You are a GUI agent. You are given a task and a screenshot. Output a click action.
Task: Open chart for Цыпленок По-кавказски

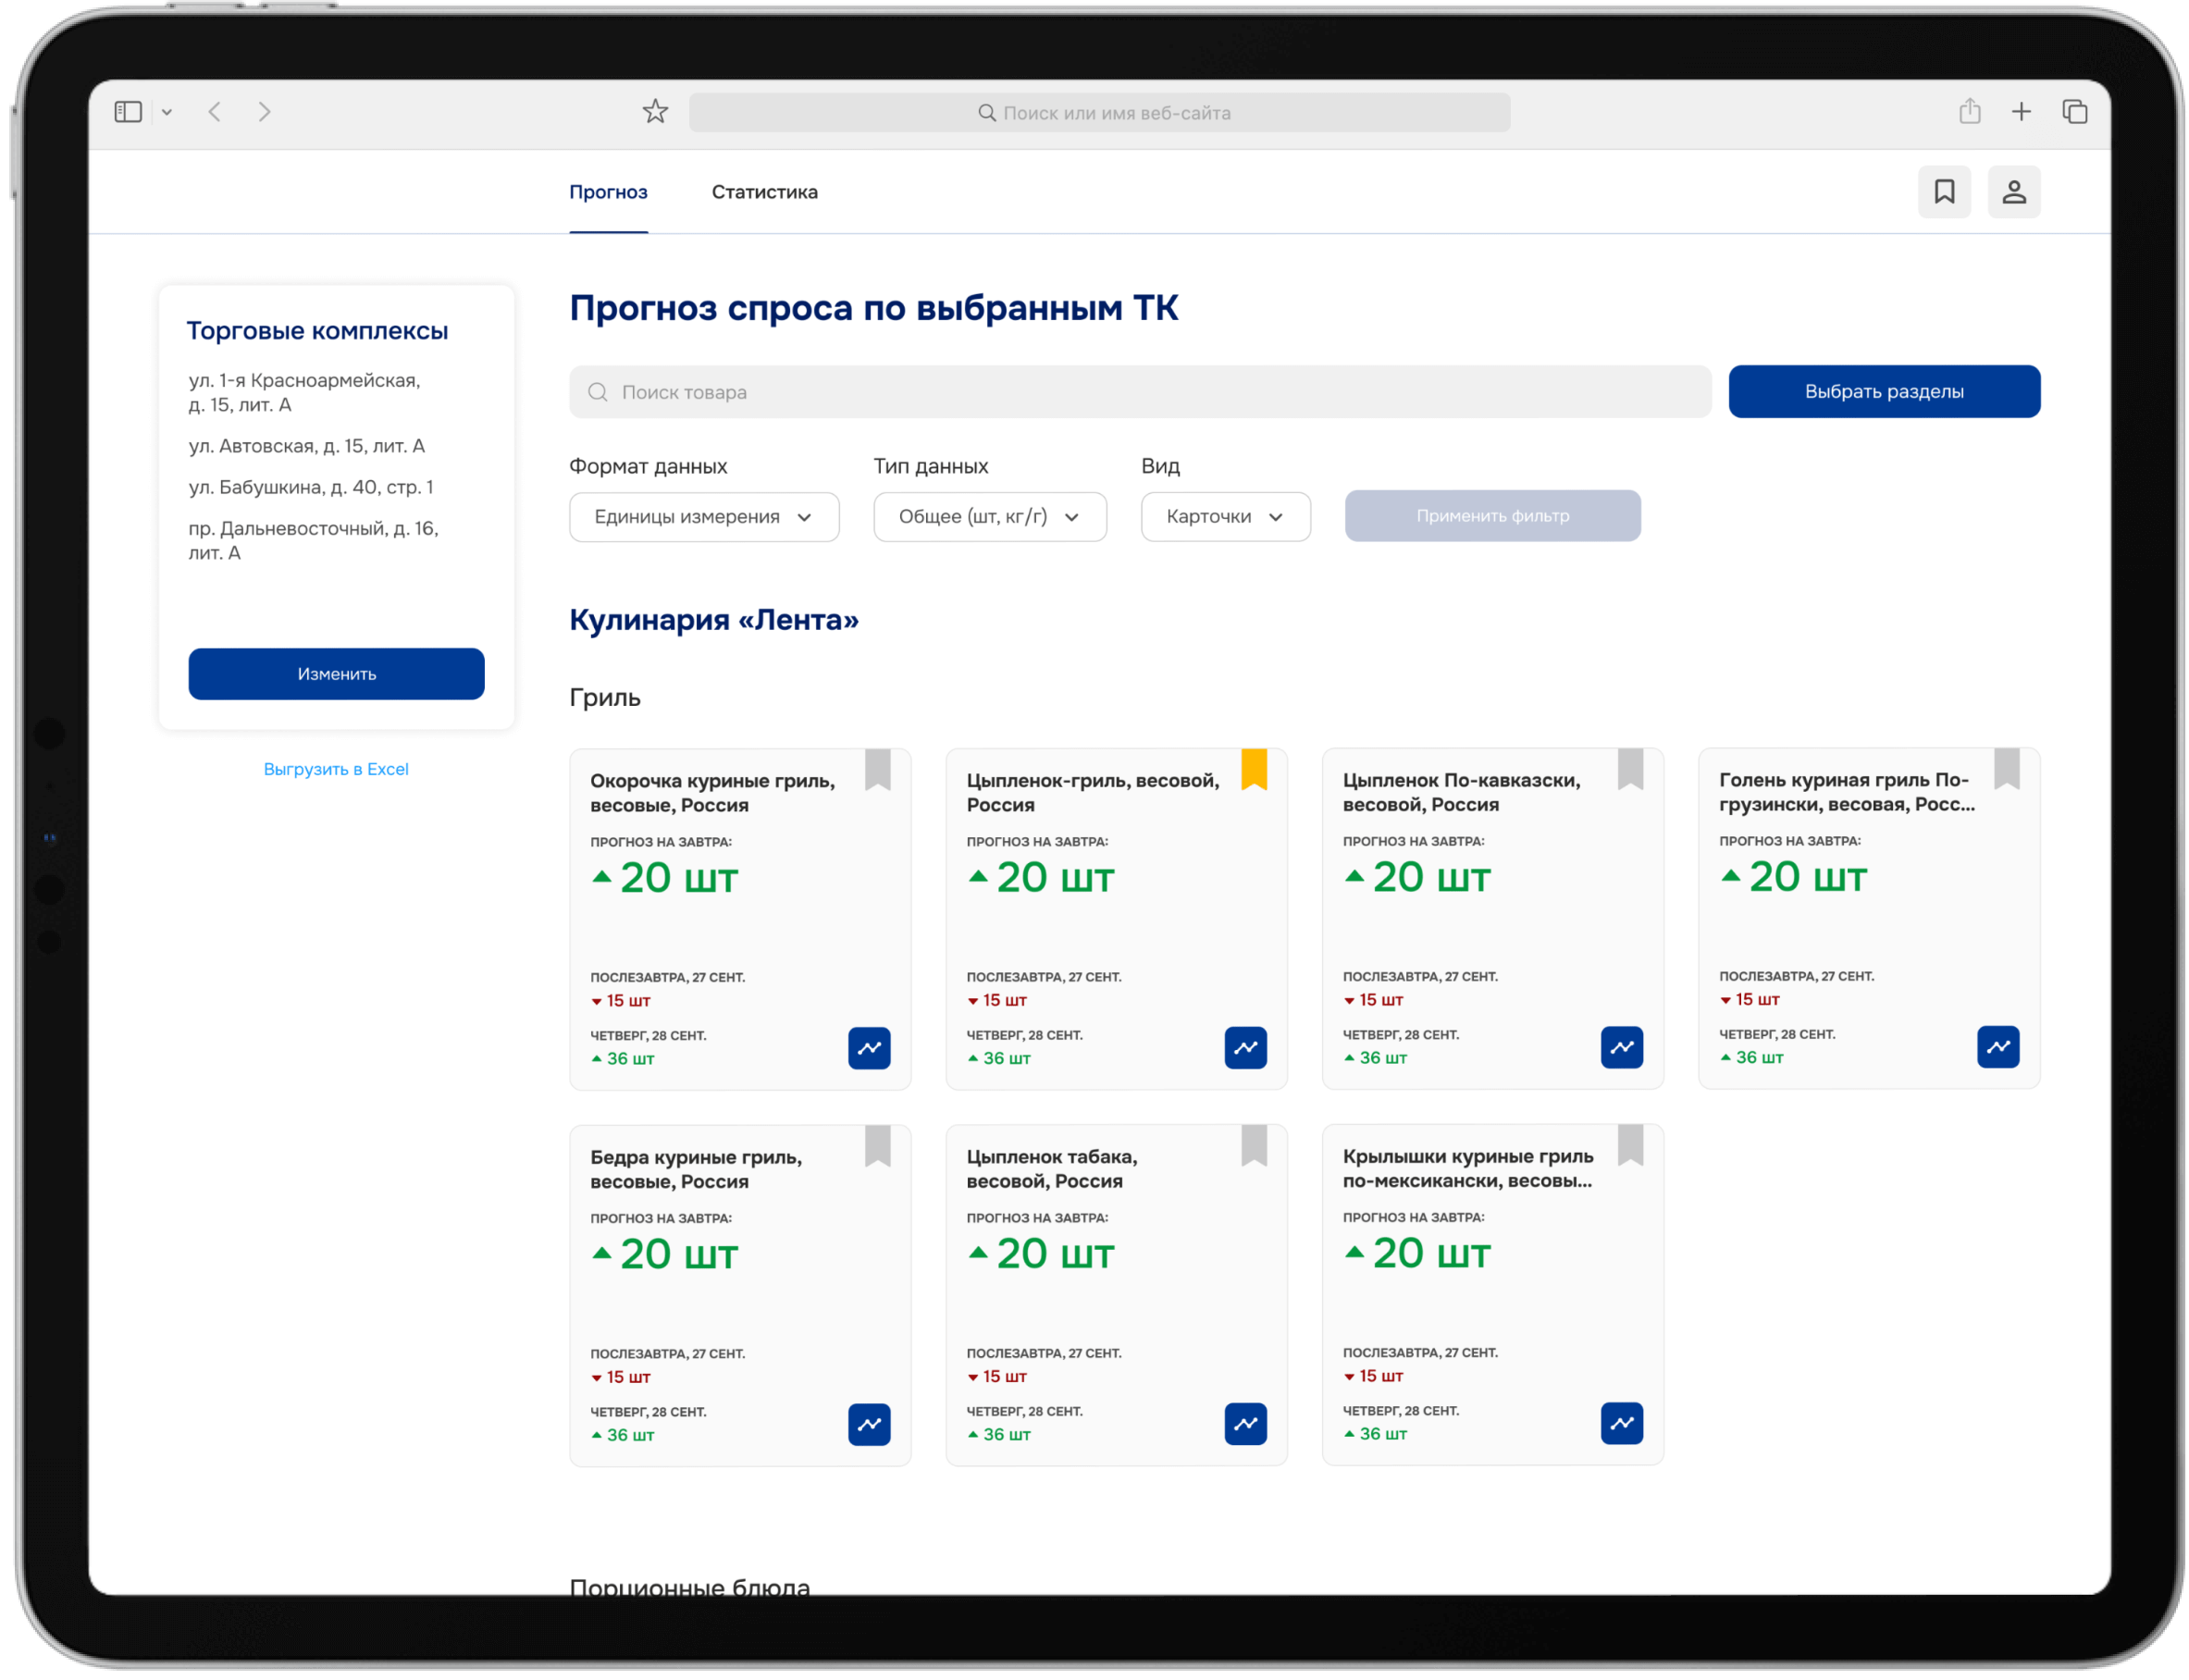(x=1623, y=1048)
